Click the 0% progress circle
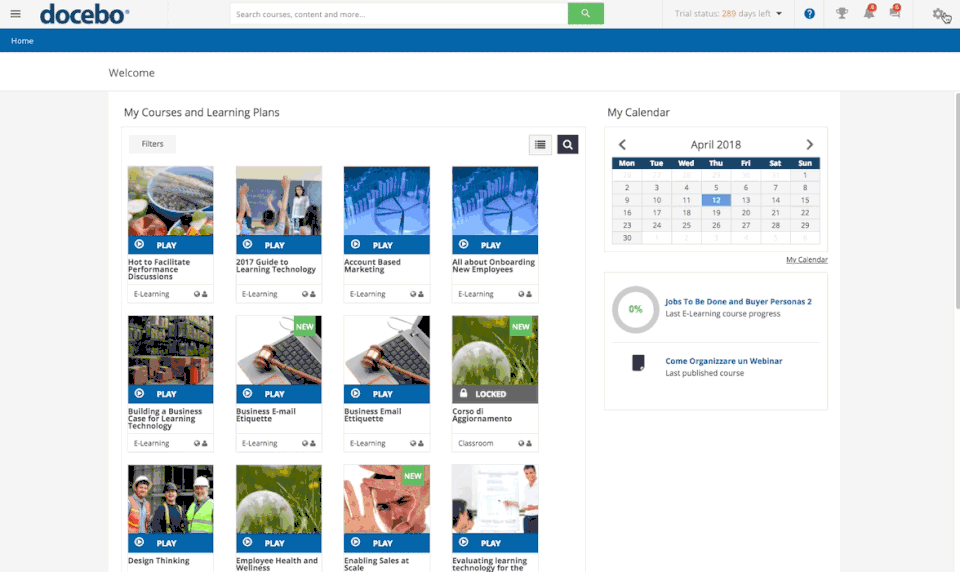 (636, 309)
